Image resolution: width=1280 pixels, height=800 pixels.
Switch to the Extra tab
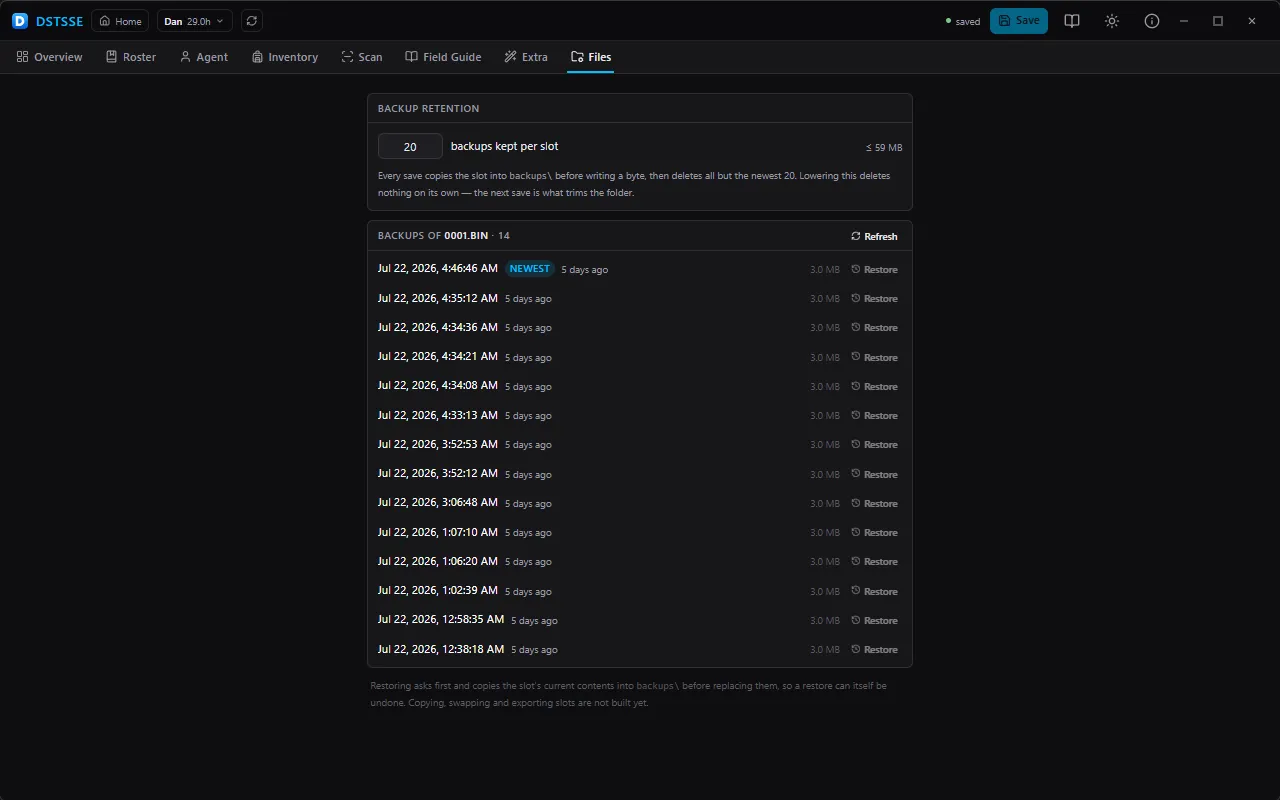tap(526, 57)
